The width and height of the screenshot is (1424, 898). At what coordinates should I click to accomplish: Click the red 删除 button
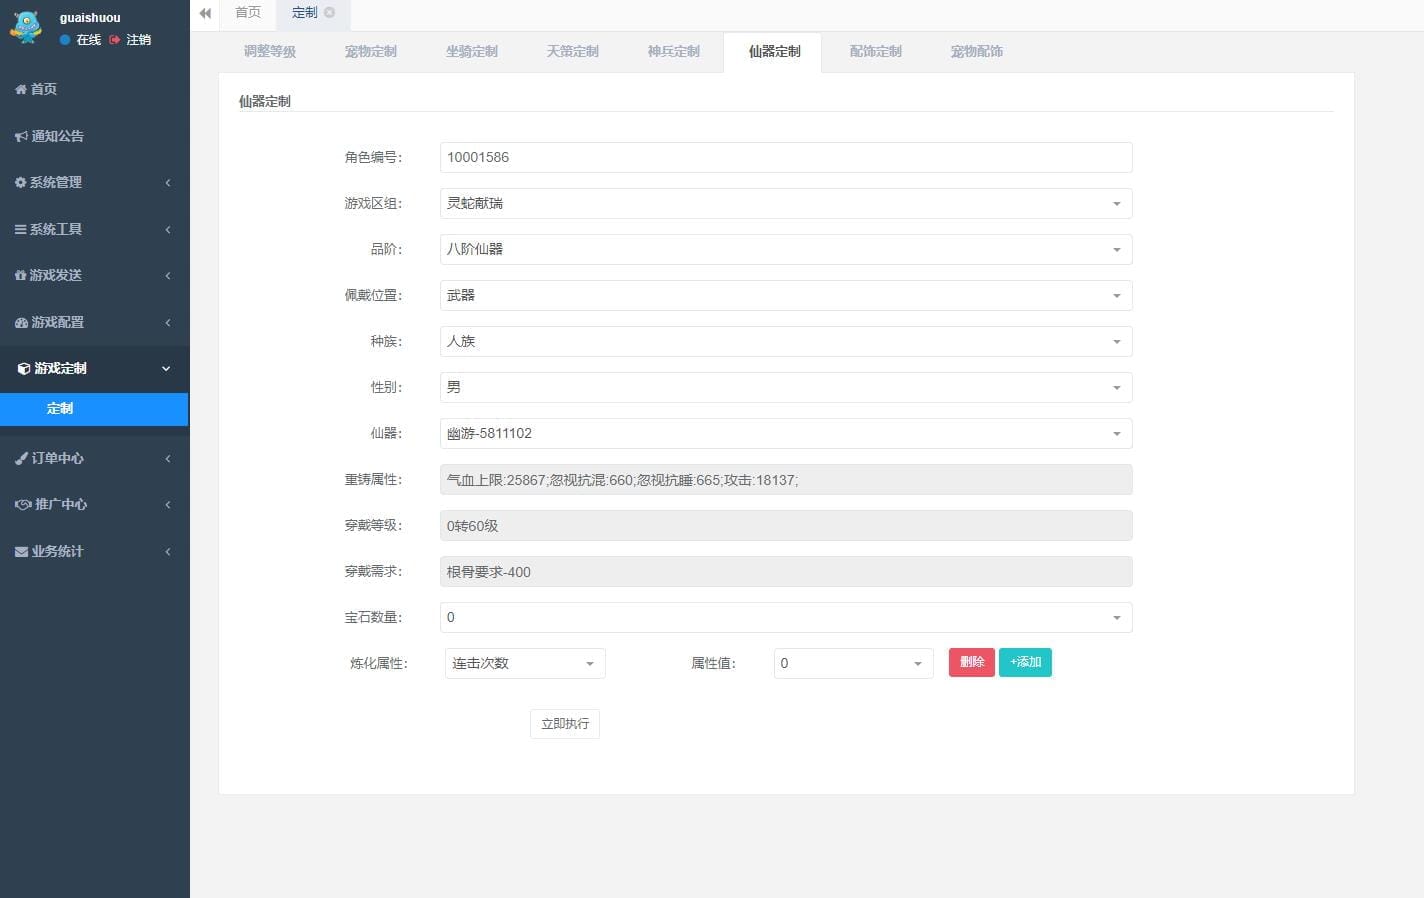click(970, 662)
